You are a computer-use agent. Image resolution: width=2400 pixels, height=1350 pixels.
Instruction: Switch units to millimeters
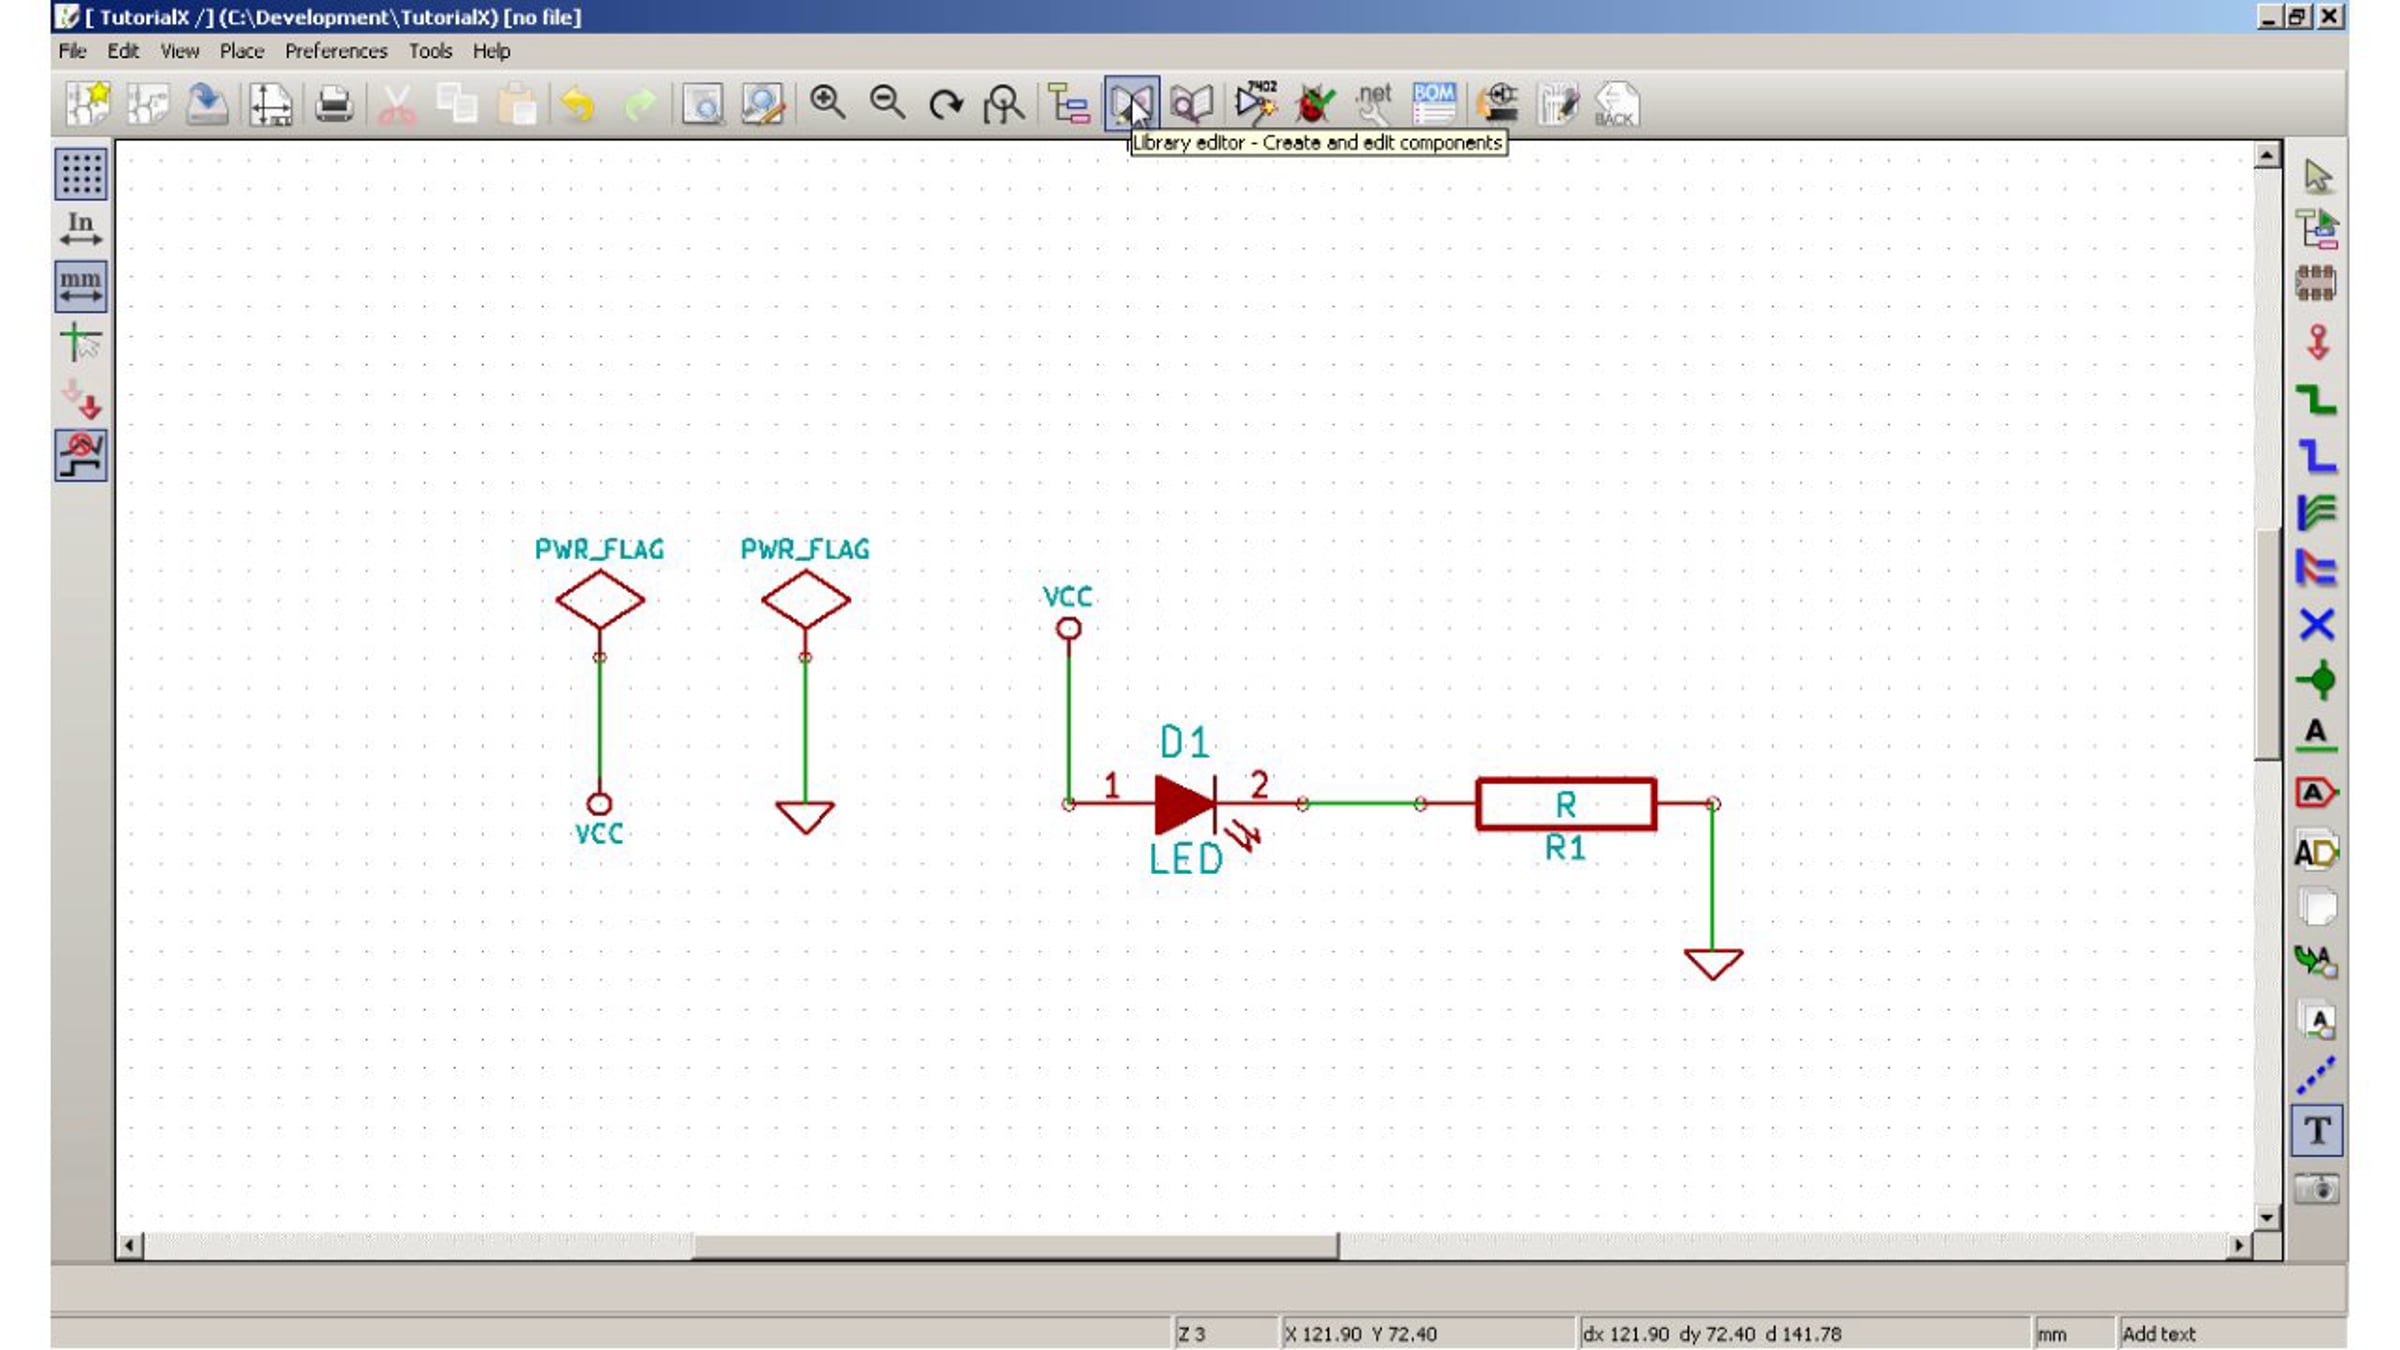pyautogui.click(x=81, y=286)
